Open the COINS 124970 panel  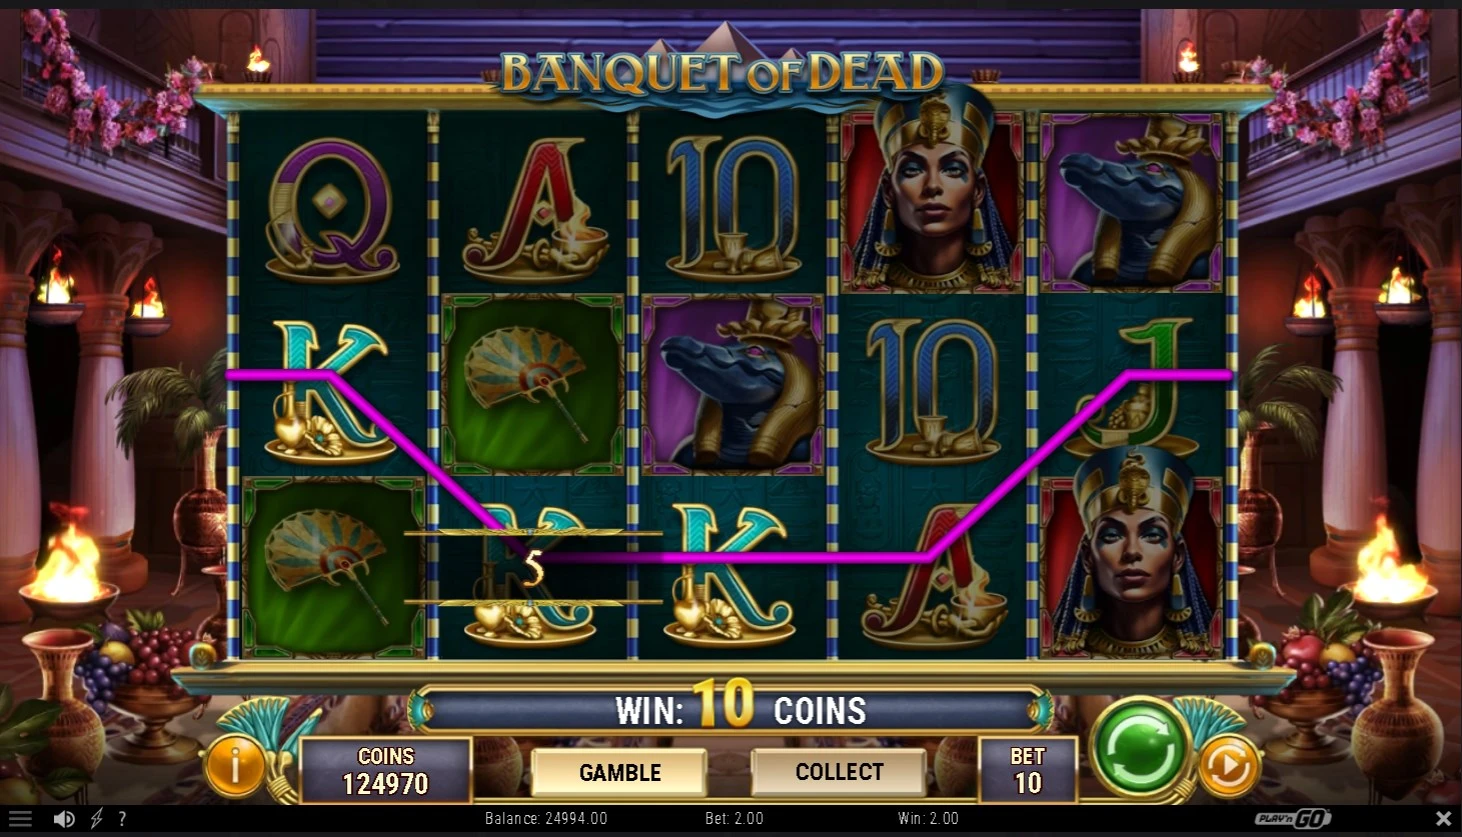(386, 770)
